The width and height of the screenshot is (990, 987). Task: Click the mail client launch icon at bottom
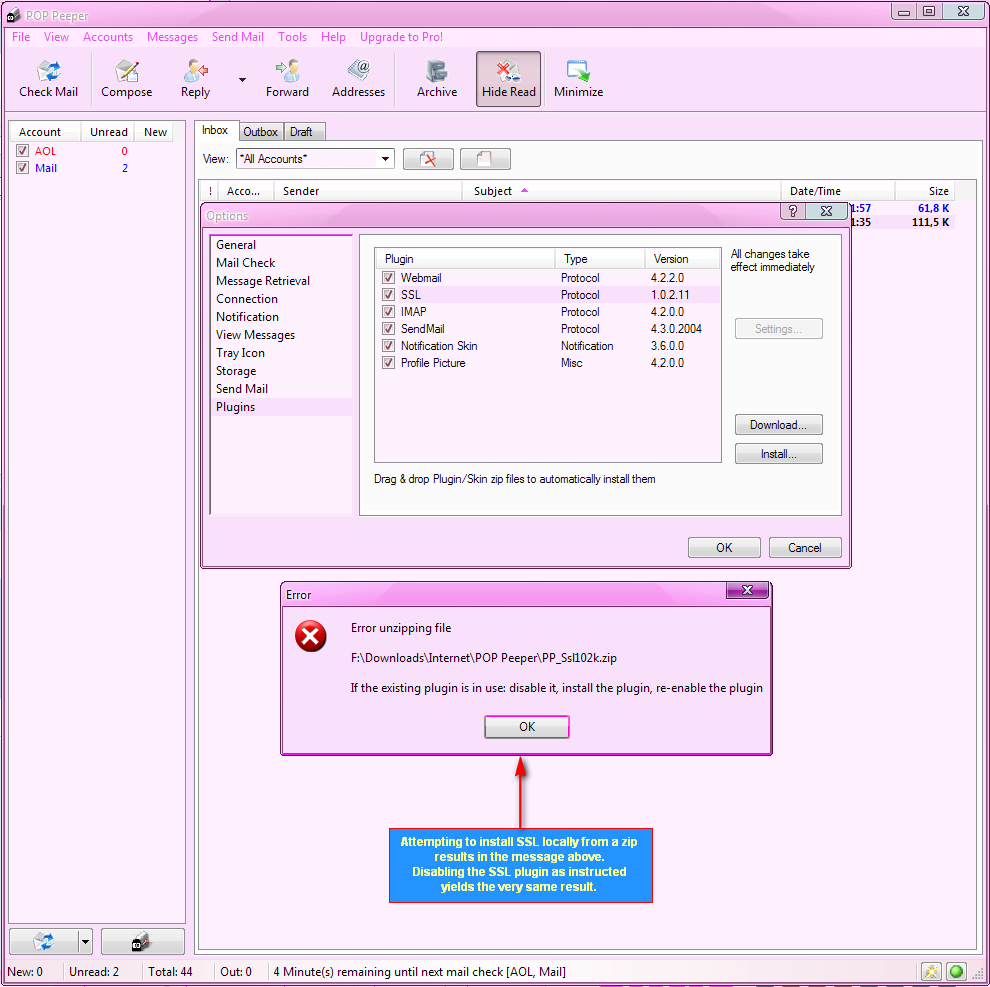pos(143,942)
